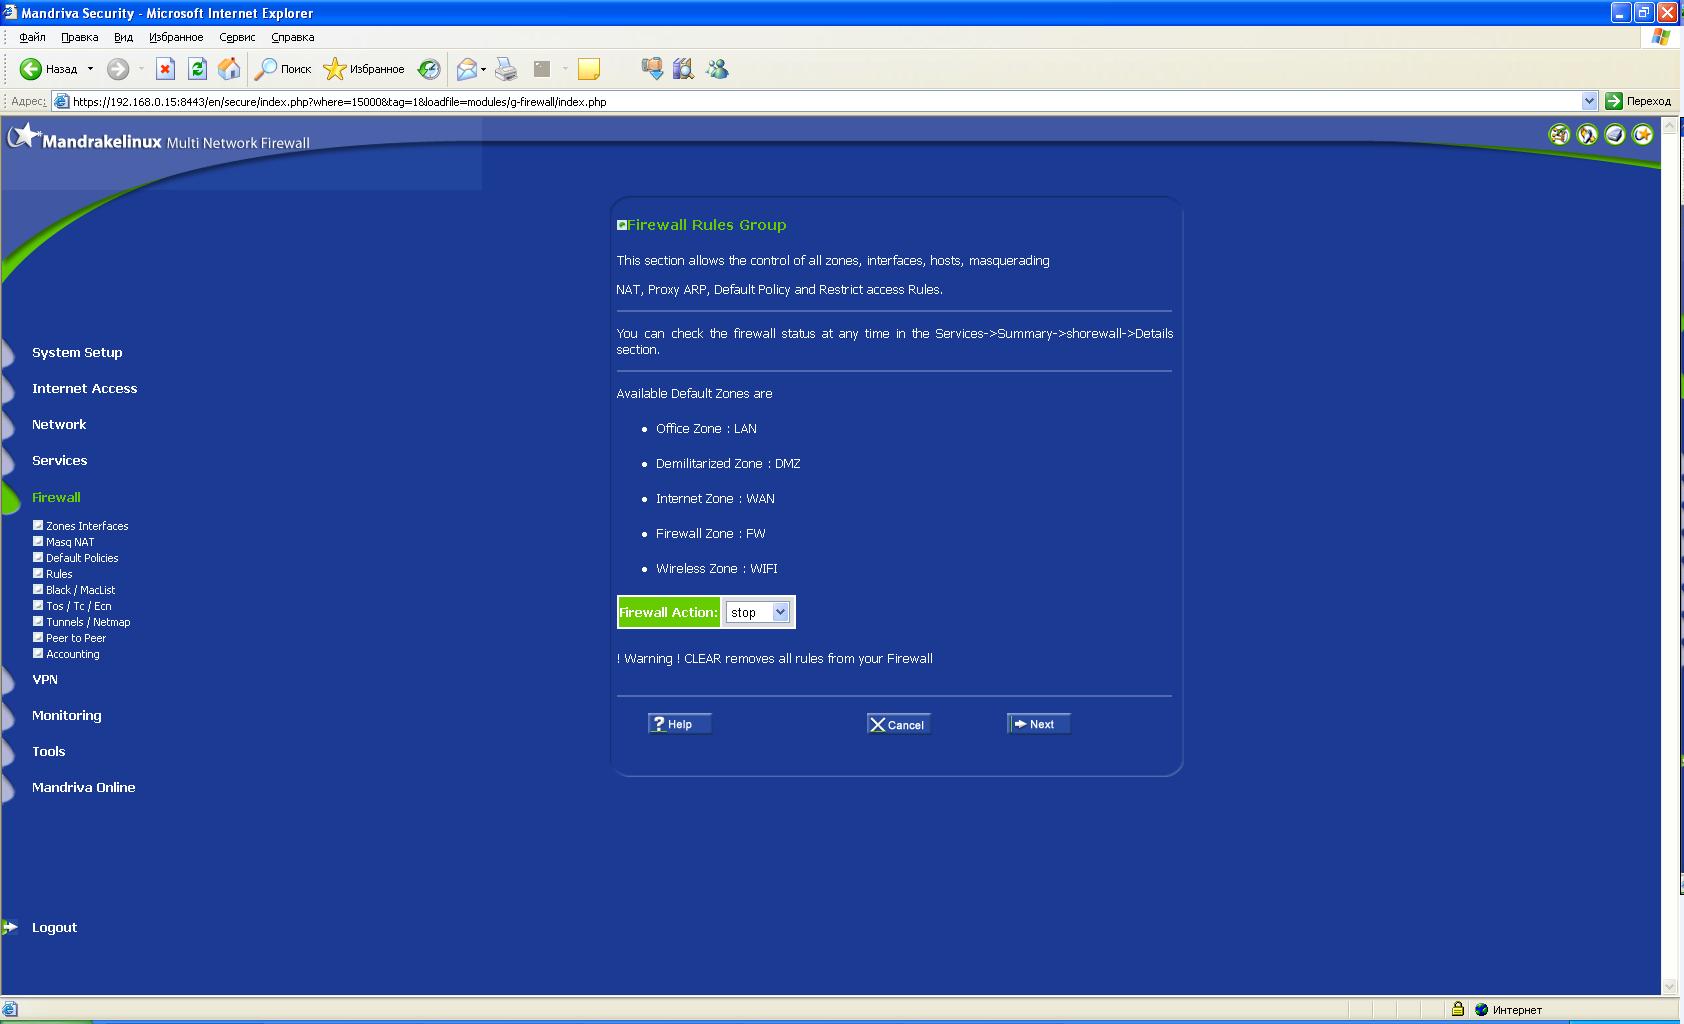
Task: Stop page loading with red X icon
Action: coord(166,69)
